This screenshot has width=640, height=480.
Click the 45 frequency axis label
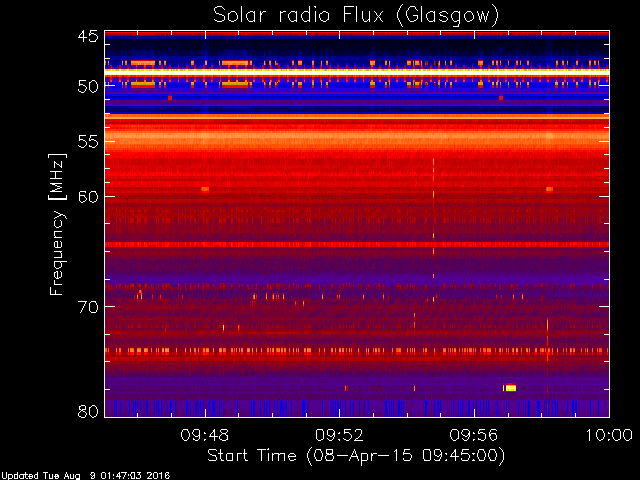88,36
